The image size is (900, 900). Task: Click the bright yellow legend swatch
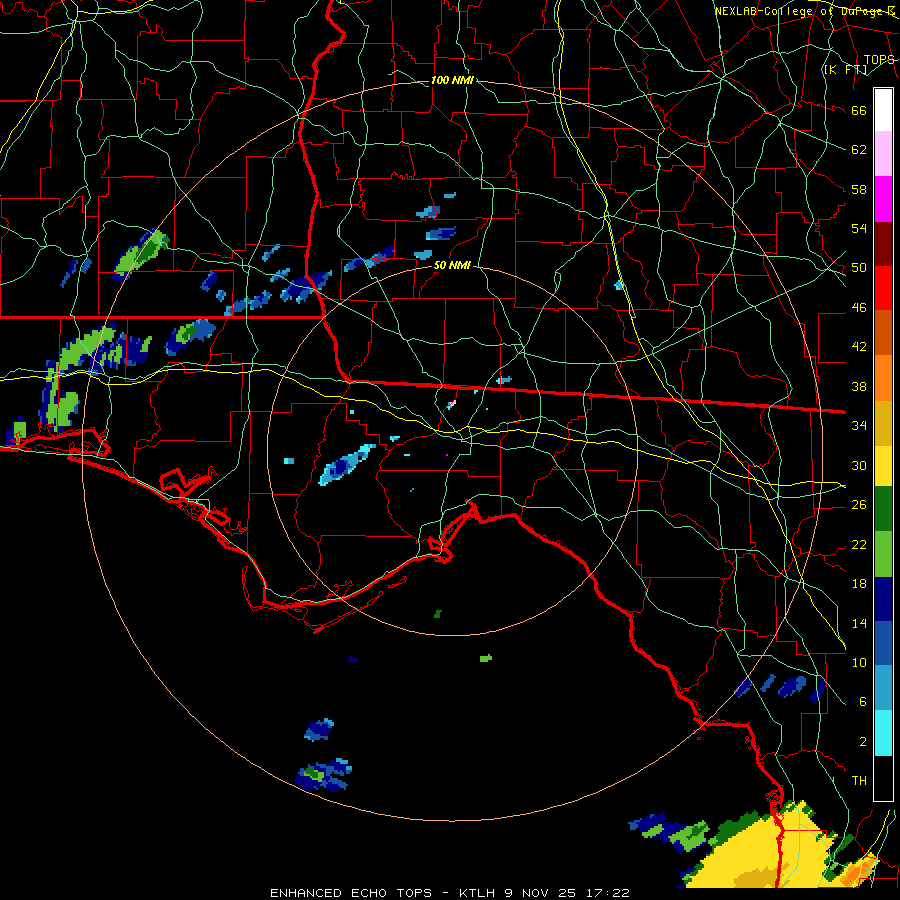pos(883,466)
